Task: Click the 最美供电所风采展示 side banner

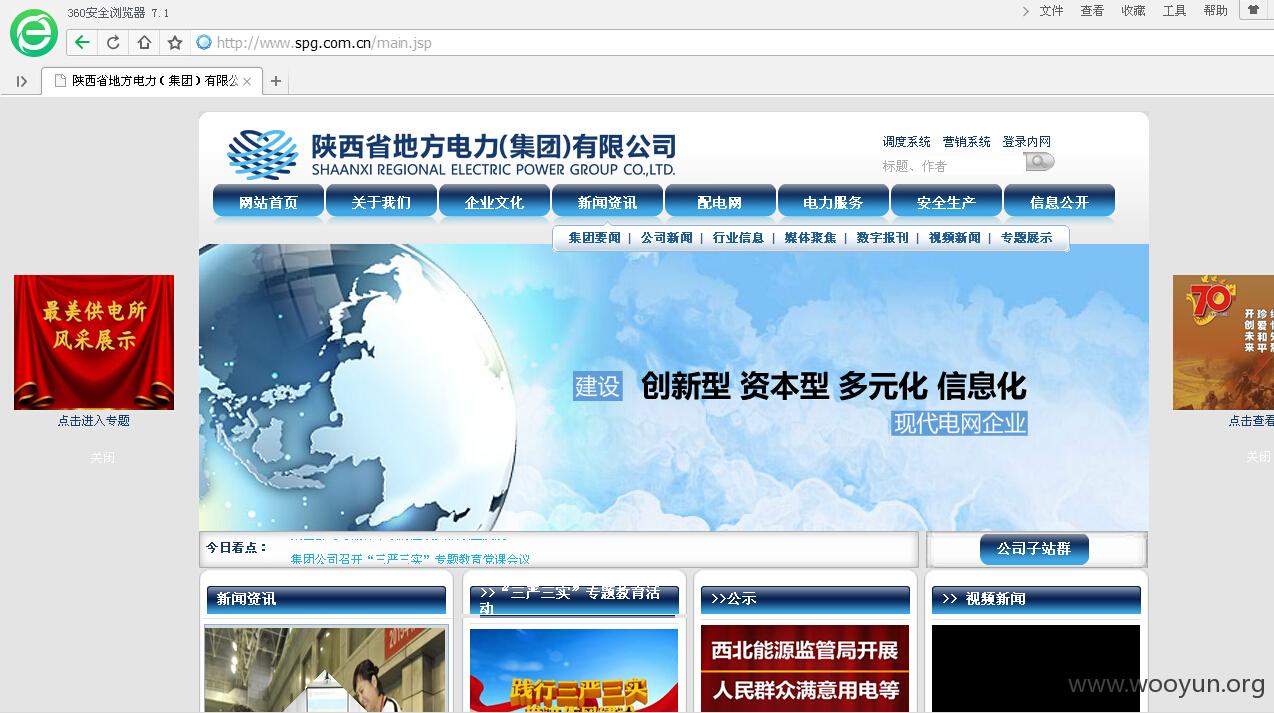Action: pos(94,342)
